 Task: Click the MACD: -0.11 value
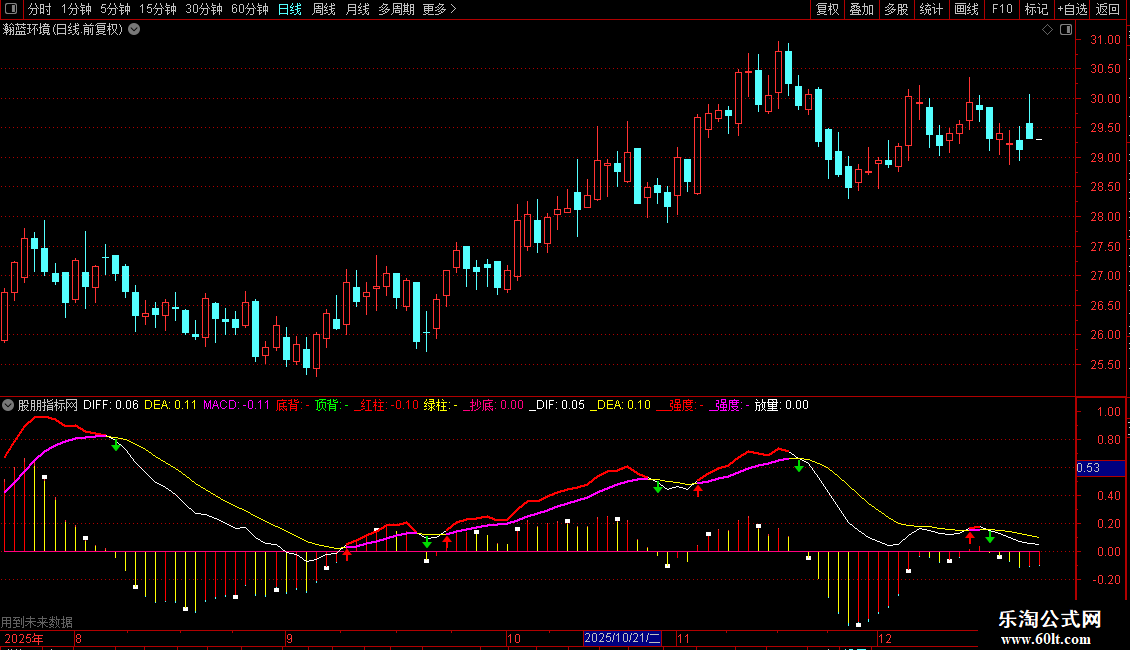(x=236, y=406)
